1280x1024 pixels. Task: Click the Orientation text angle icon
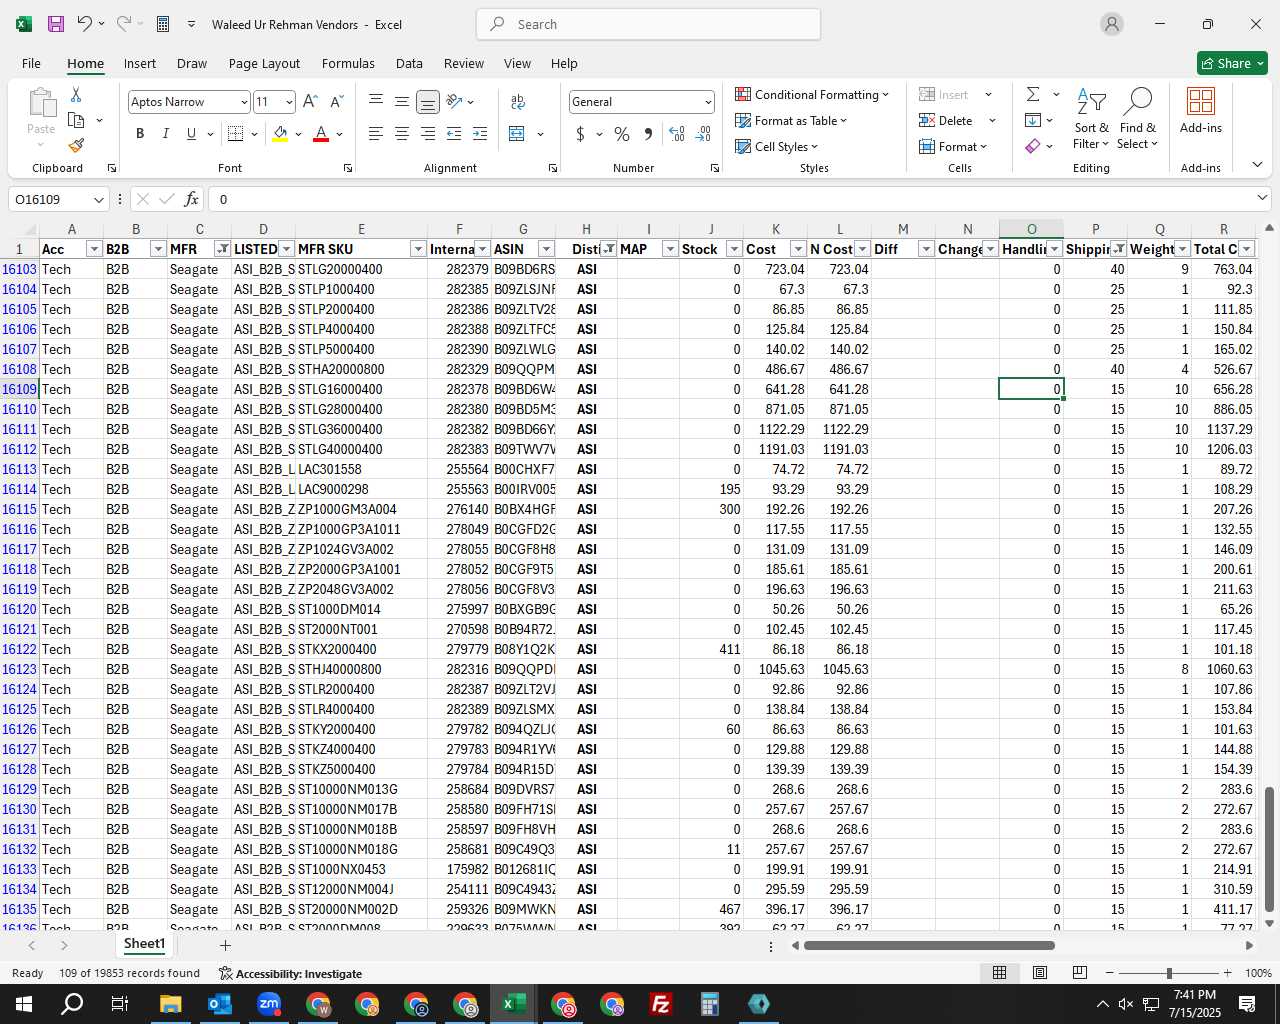click(x=455, y=101)
